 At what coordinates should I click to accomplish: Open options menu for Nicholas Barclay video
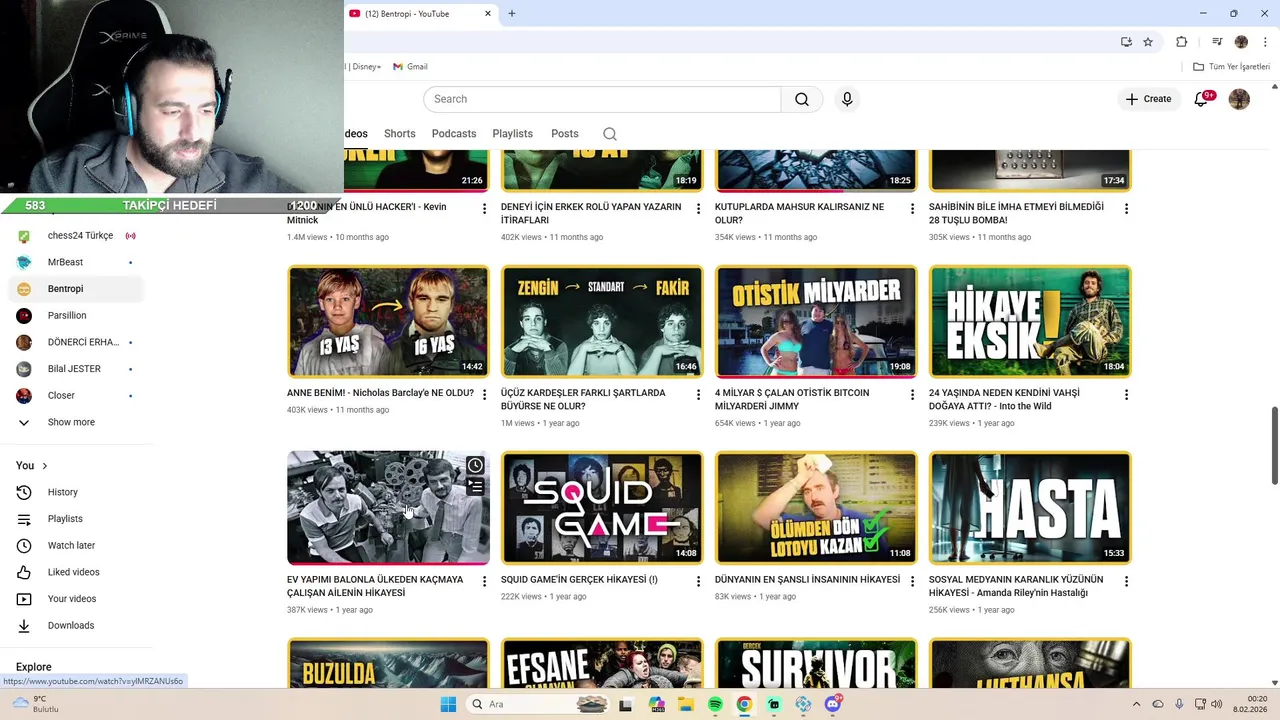coord(484,395)
